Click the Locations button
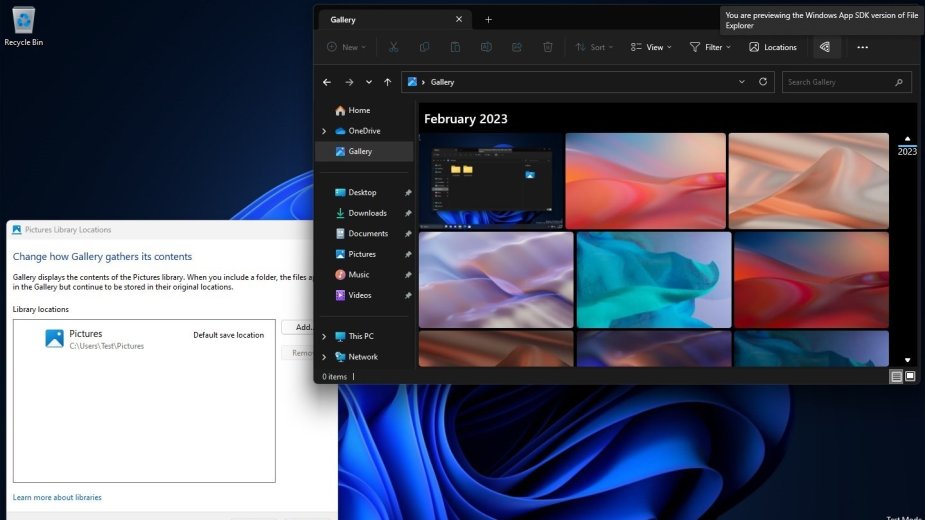The image size is (925, 520). (773, 47)
